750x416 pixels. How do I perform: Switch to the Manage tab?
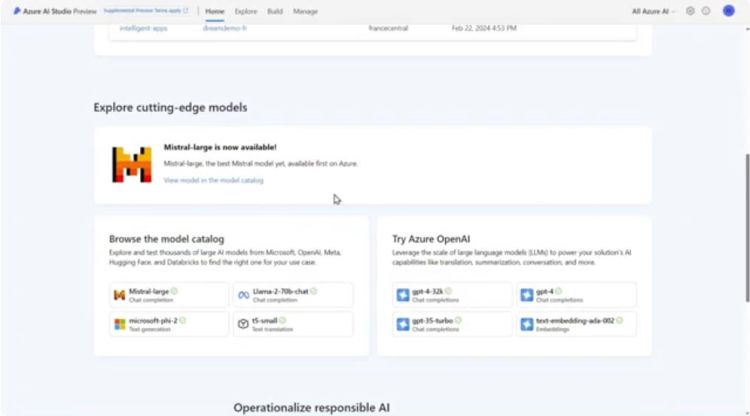click(x=305, y=11)
